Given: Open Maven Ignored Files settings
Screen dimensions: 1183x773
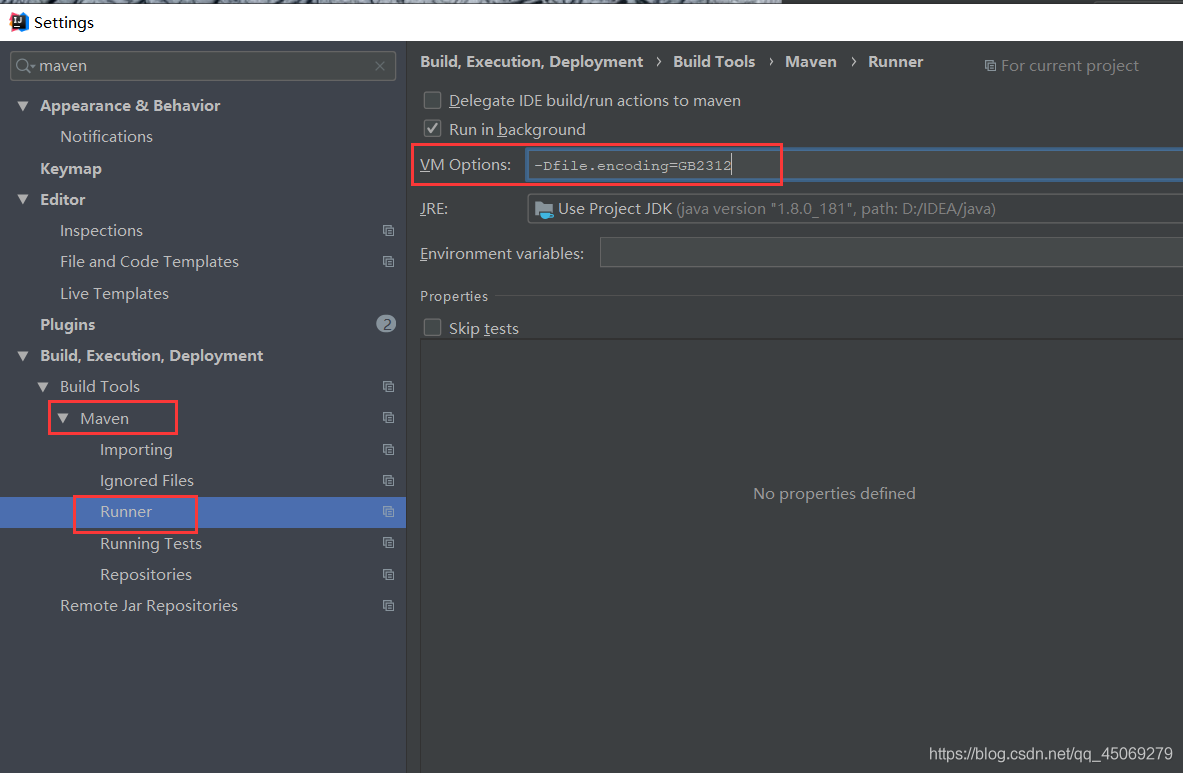Looking at the screenshot, I should [x=147, y=481].
